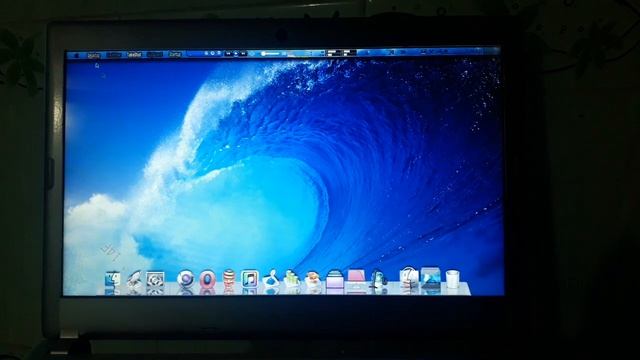The image size is (640, 360).
Task: Click the next track button in menu bar
Action: click(x=243, y=53)
